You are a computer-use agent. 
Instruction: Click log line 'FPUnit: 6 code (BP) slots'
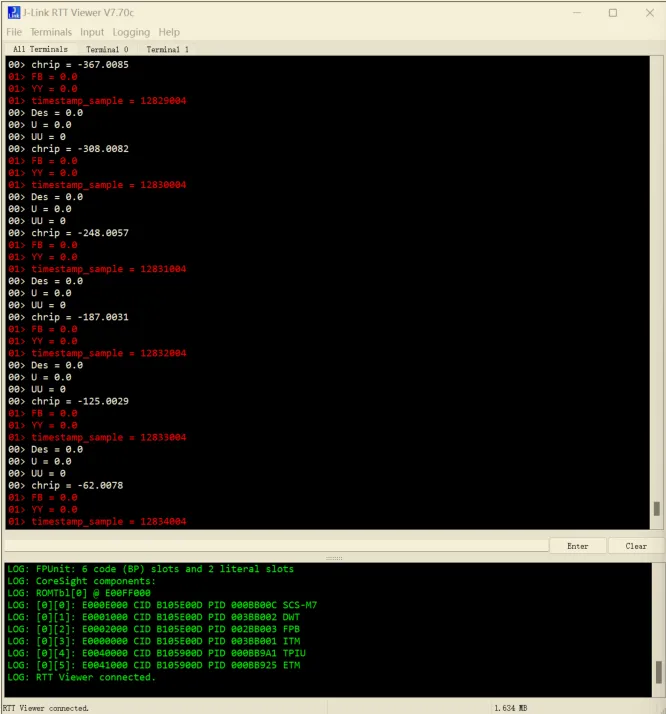point(150,569)
